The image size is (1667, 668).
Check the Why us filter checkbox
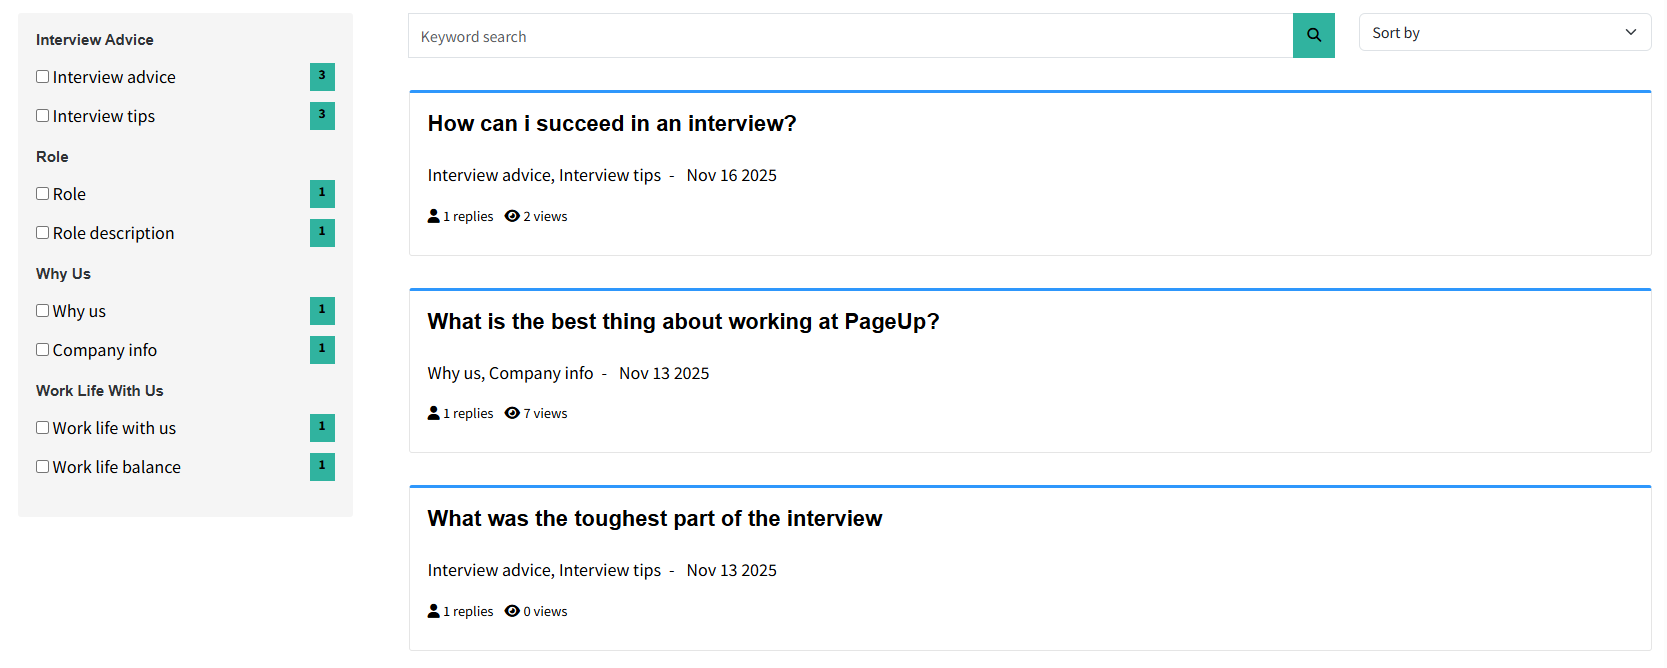tap(42, 310)
